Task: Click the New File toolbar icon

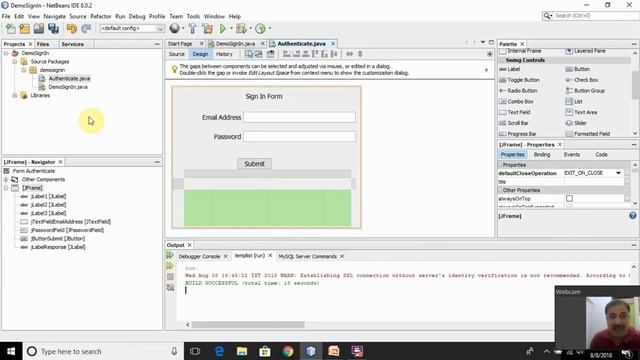Action: [10, 29]
